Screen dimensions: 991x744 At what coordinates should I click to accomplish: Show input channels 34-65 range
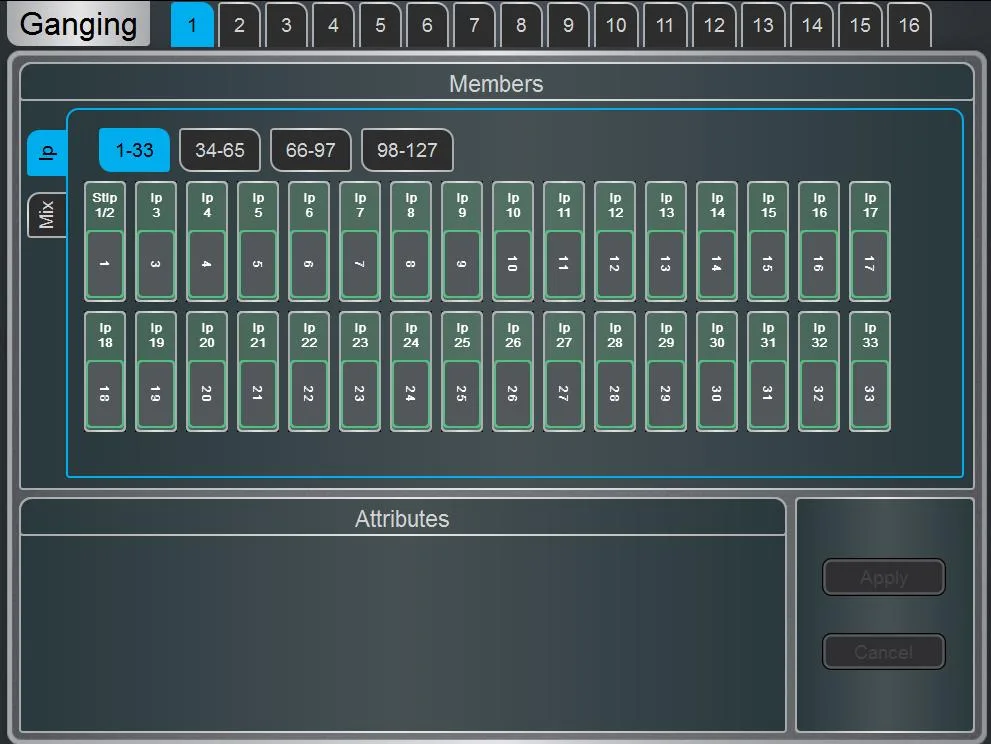(219, 150)
